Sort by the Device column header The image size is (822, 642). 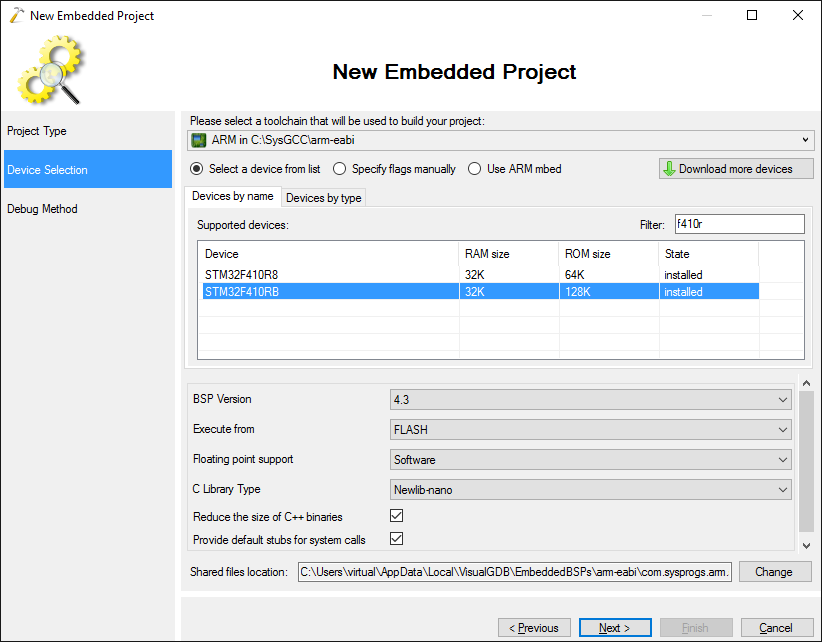(329, 254)
